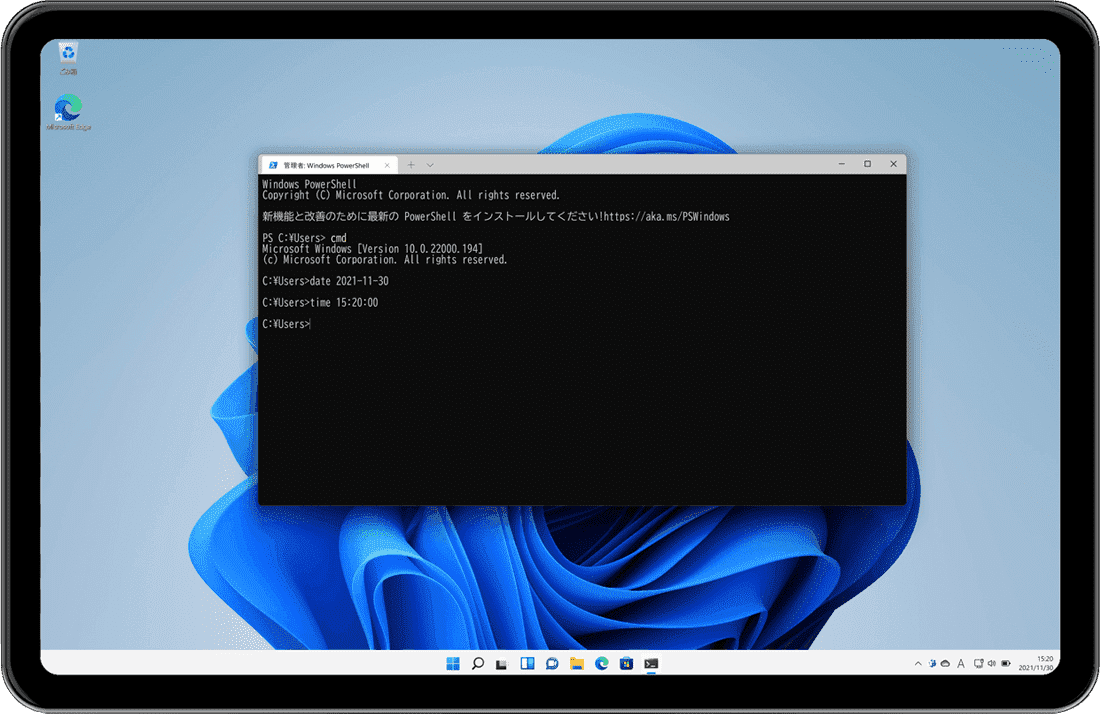Launch Microsoft Edge from taskbar
The width and height of the screenshot is (1100, 714).
point(601,664)
